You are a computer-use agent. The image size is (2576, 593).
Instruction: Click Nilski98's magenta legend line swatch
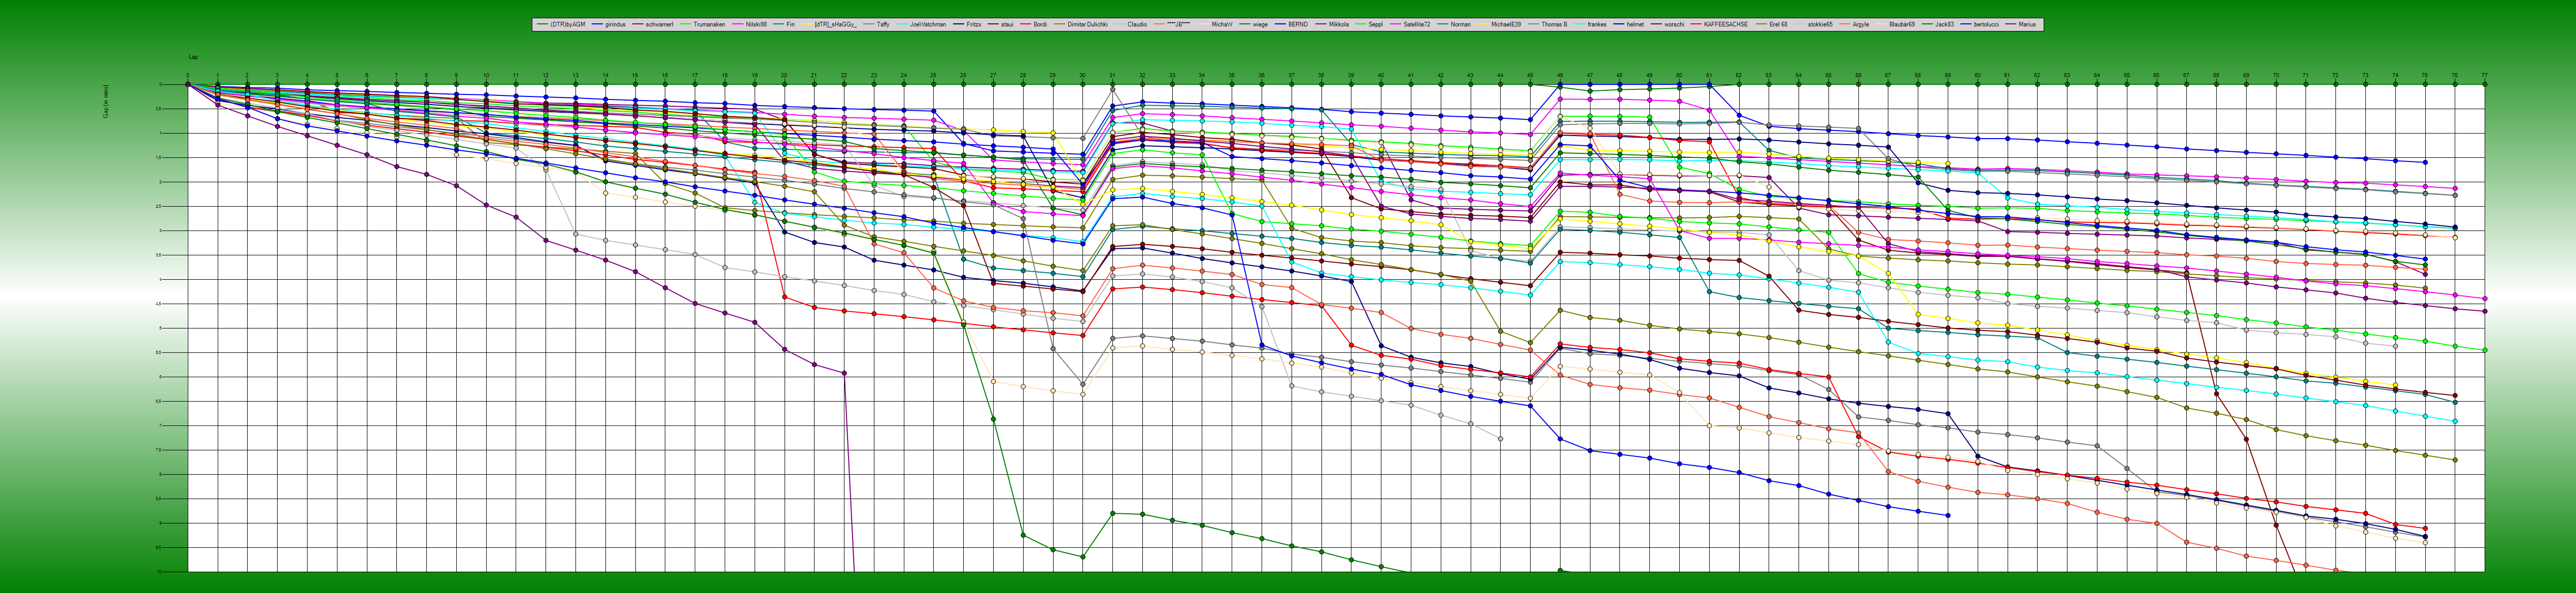point(739,24)
